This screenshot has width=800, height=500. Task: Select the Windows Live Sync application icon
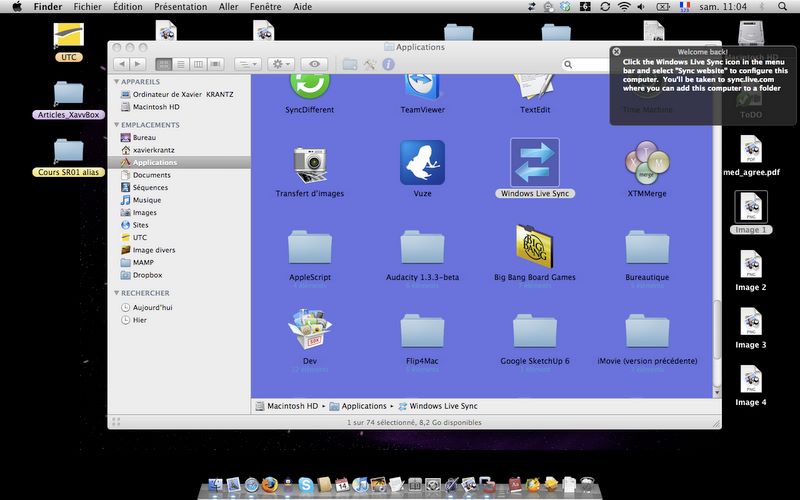(534, 163)
